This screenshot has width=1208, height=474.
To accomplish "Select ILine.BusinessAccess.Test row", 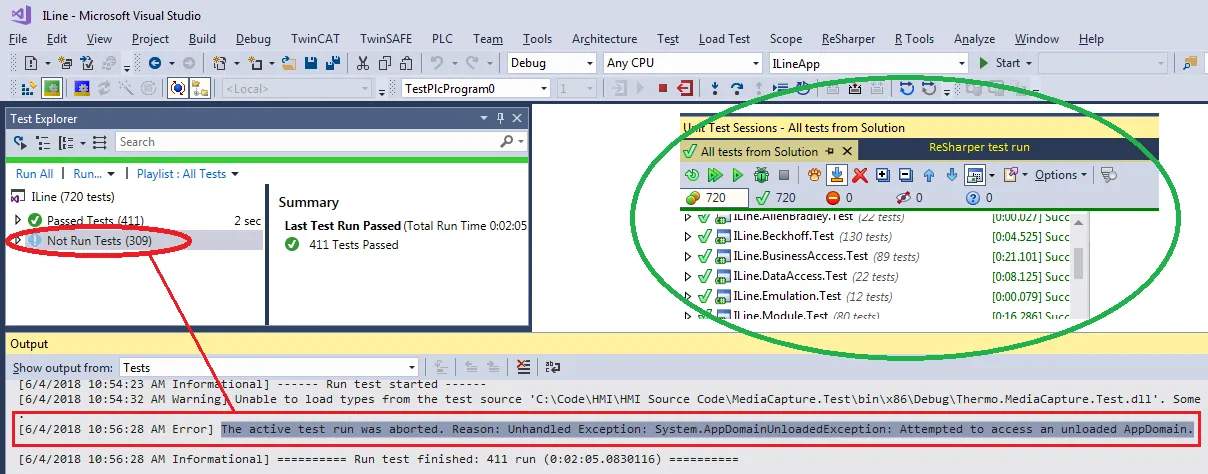I will coord(875,256).
